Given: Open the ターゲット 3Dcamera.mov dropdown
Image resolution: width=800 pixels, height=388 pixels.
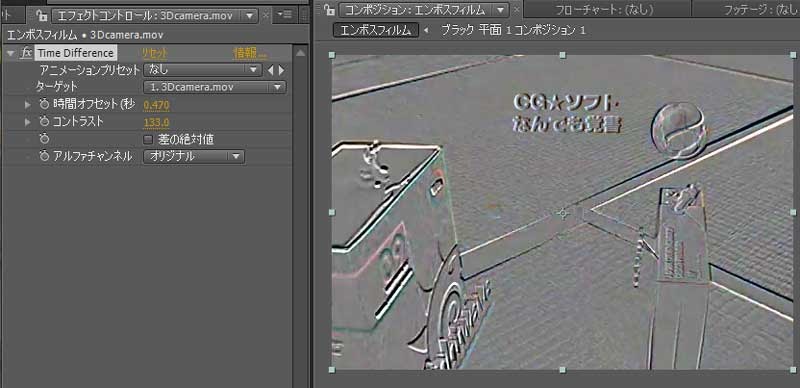Looking at the screenshot, I should (x=215, y=87).
